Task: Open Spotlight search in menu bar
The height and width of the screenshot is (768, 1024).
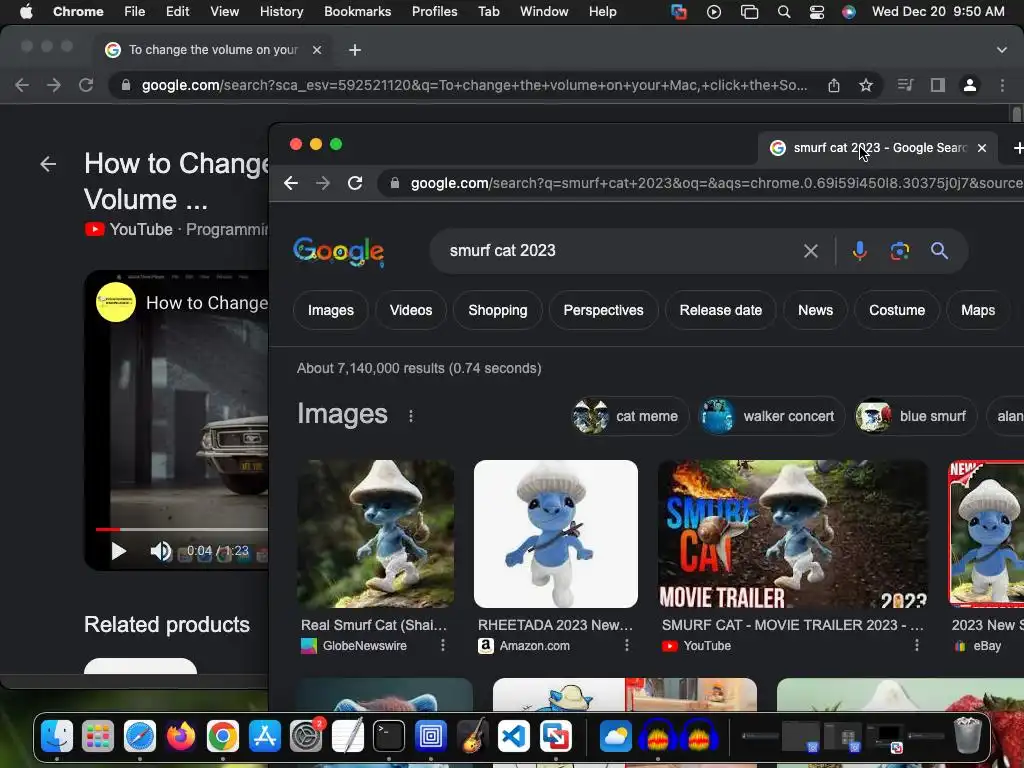Action: pyautogui.click(x=784, y=12)
